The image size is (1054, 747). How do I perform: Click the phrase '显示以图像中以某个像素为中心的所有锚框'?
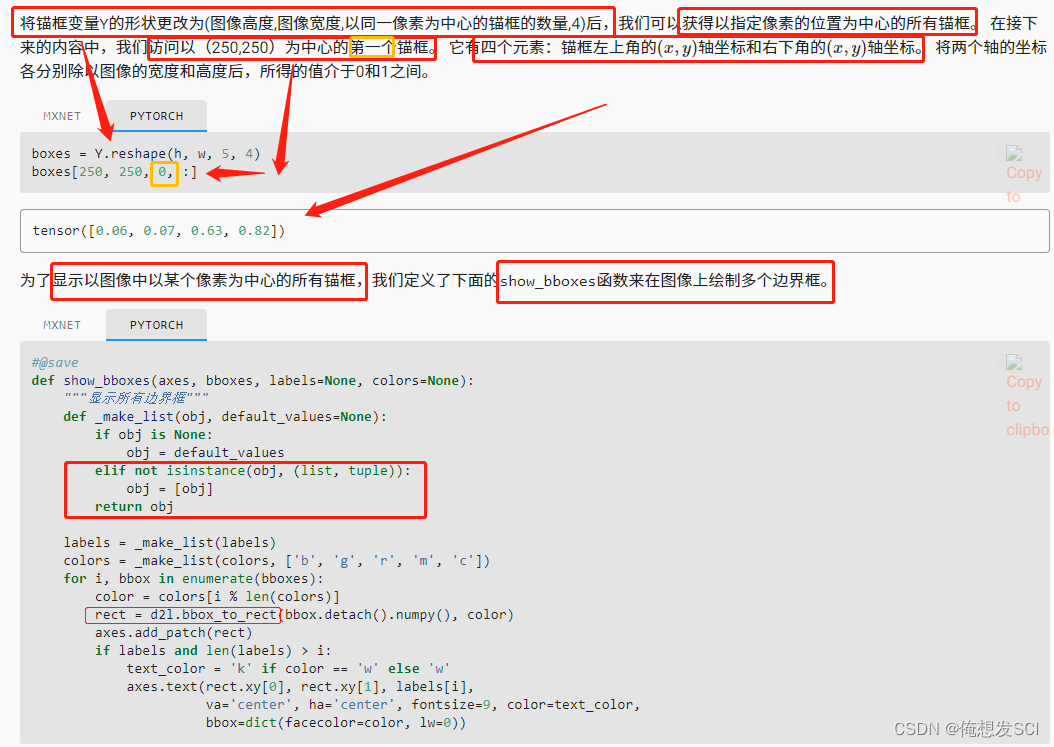click(204, 280)
